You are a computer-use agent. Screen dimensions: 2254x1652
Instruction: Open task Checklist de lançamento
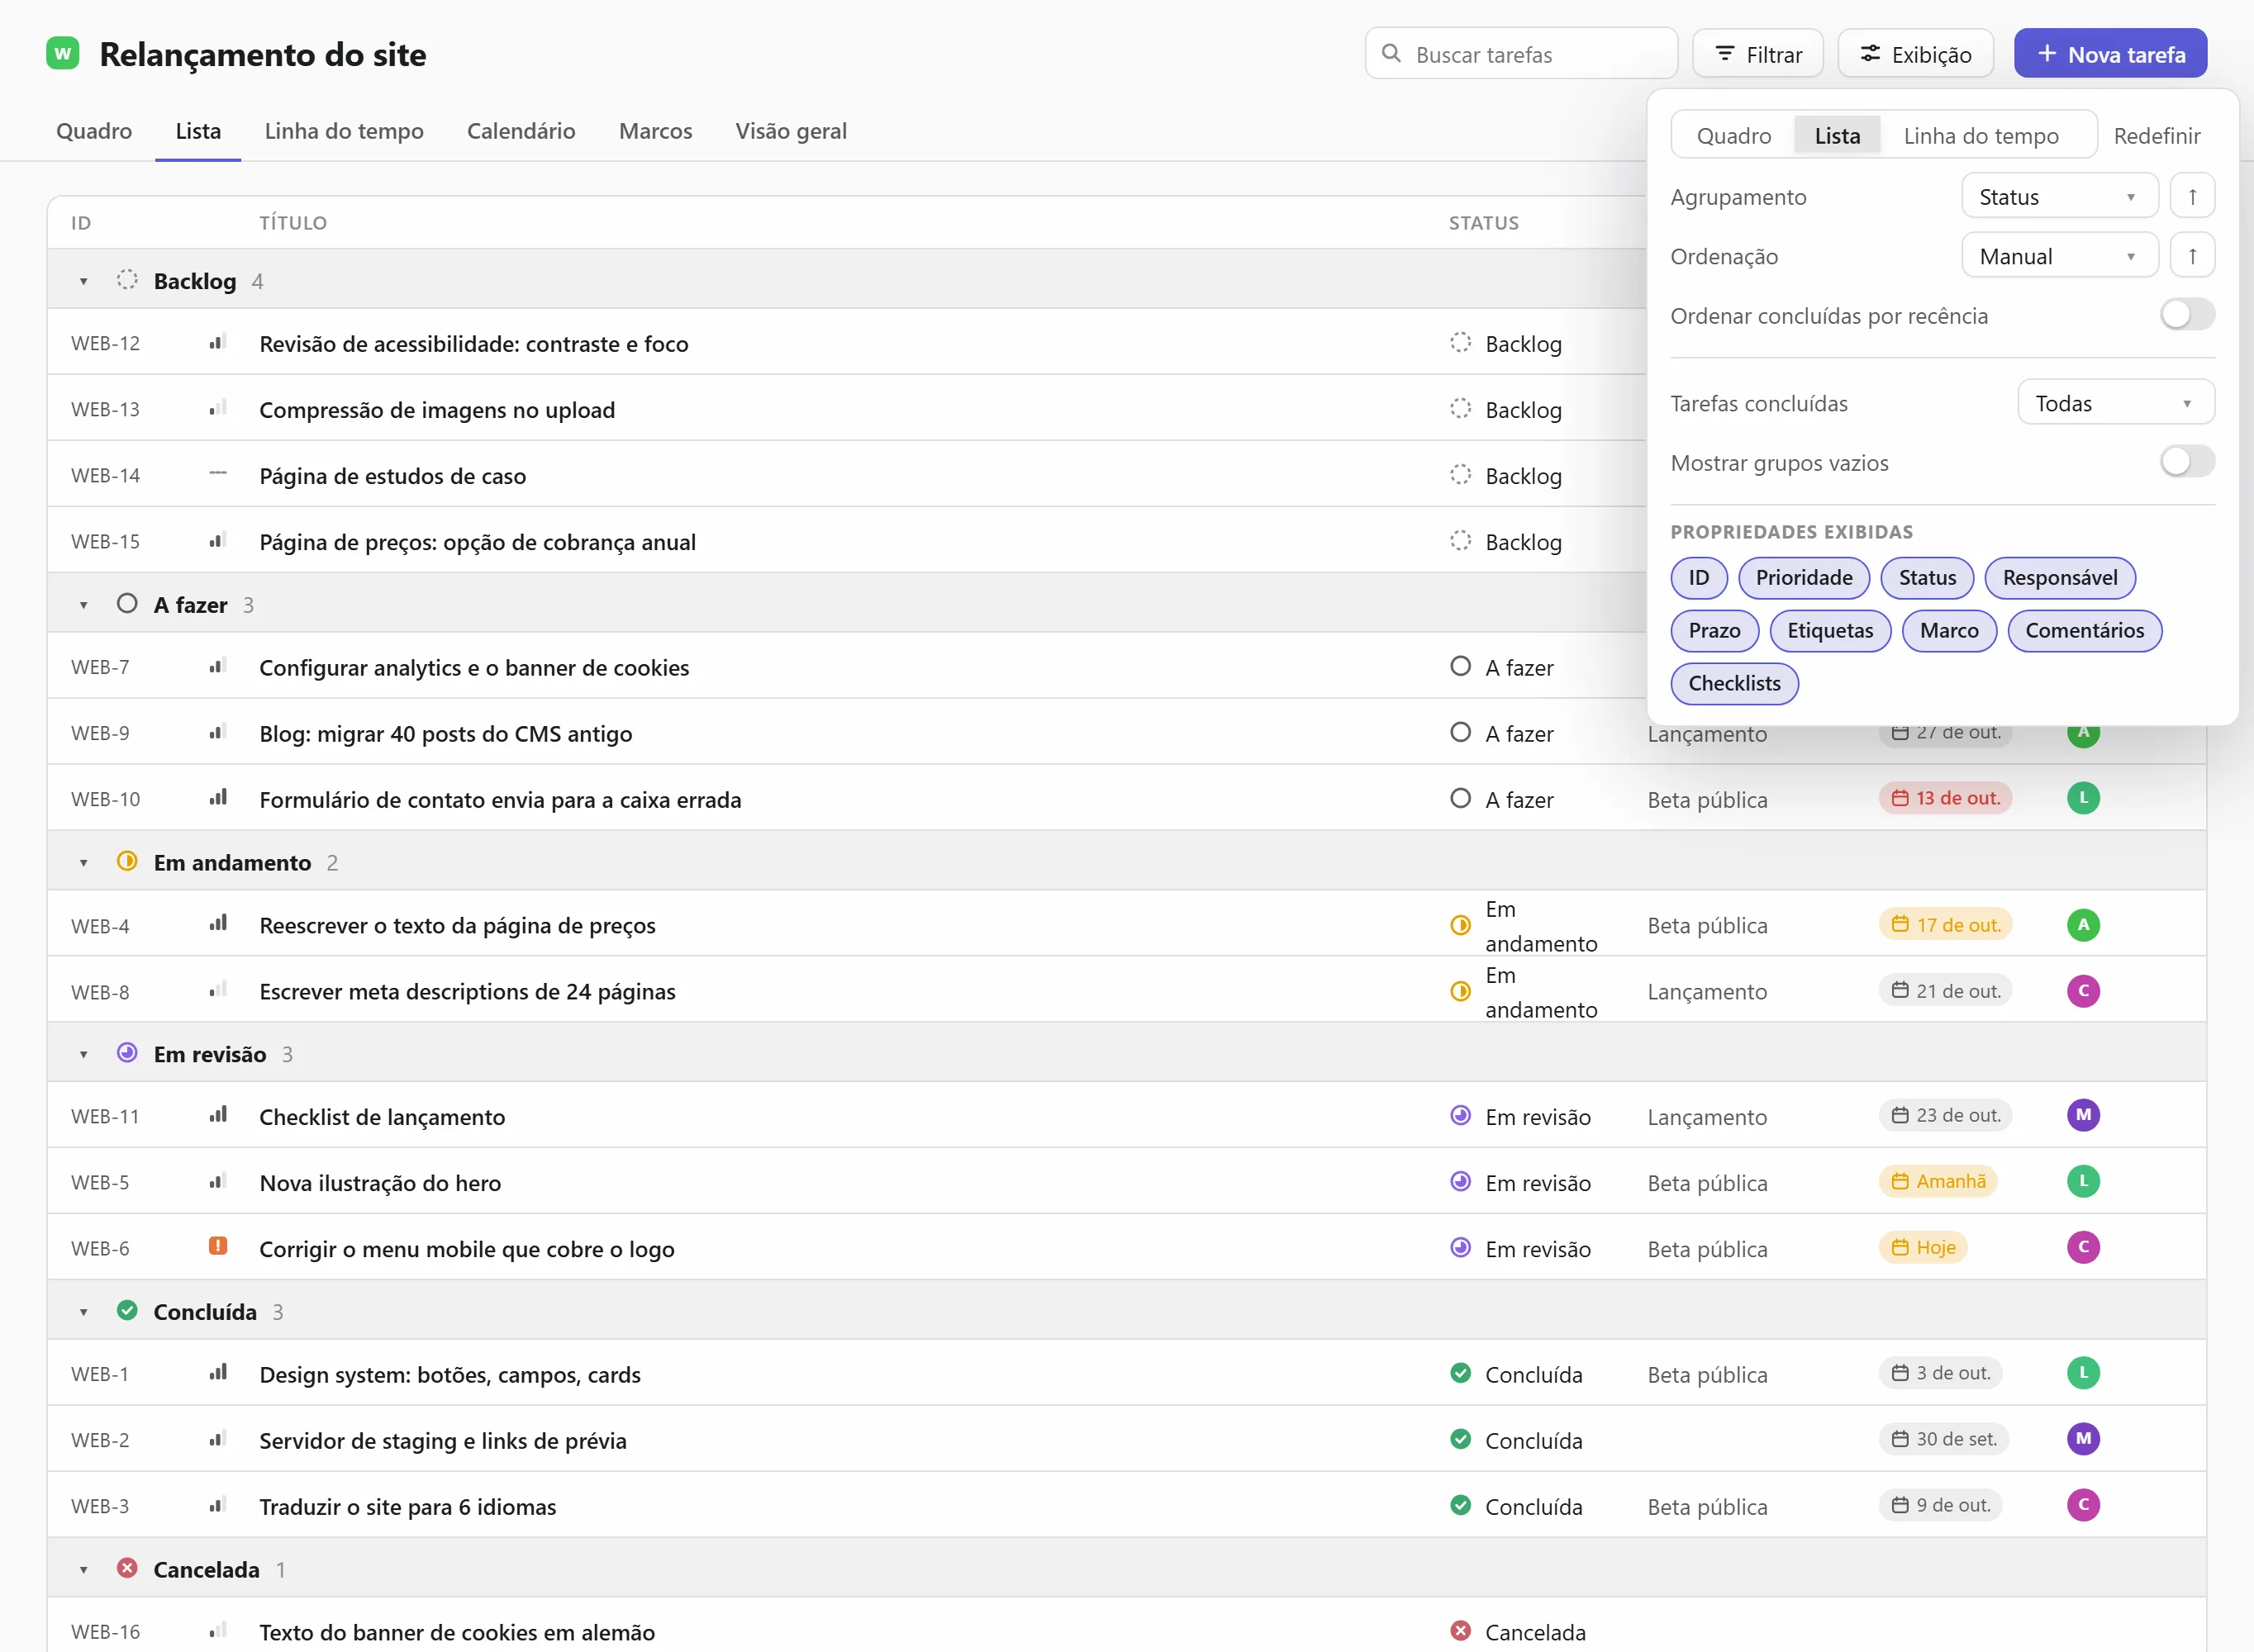tap(382, 1116)
